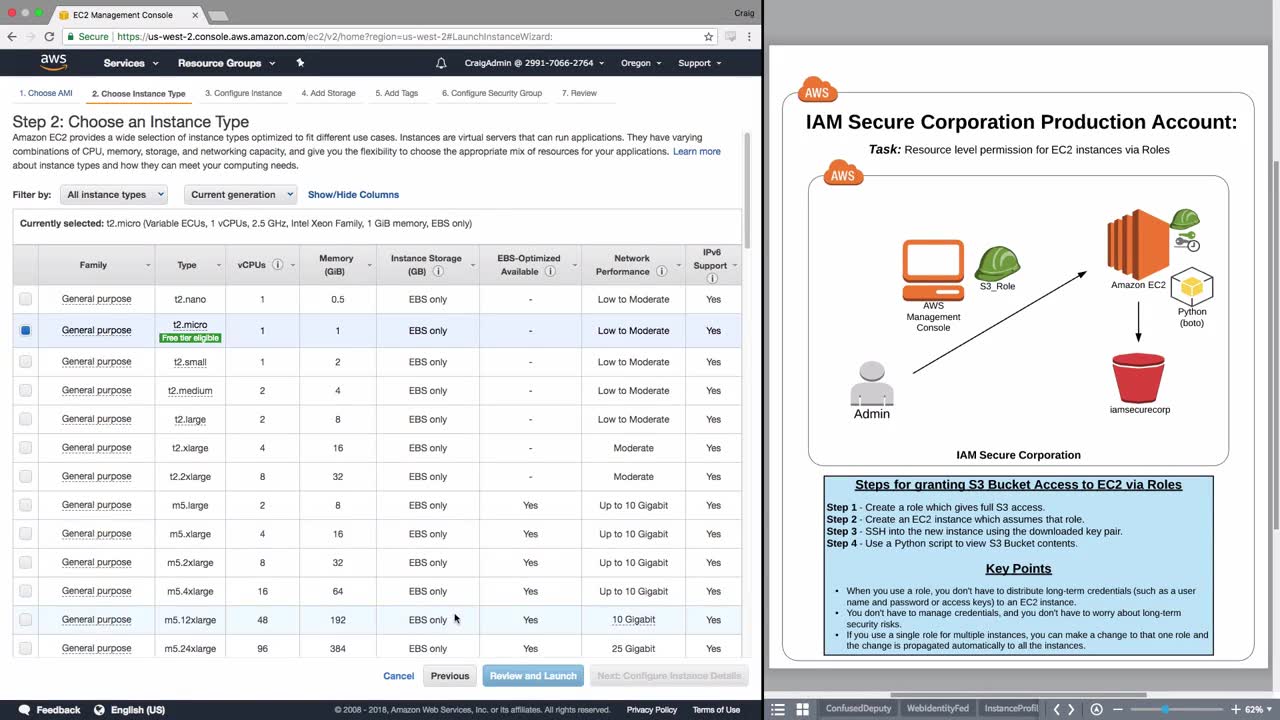Select the m5.4xlarge instance checkbox

pos(25,591)
